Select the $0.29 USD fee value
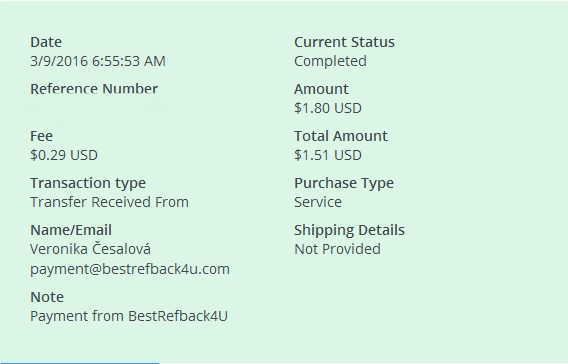This screenshot has height=364, width=568. [x=64, y=155]
